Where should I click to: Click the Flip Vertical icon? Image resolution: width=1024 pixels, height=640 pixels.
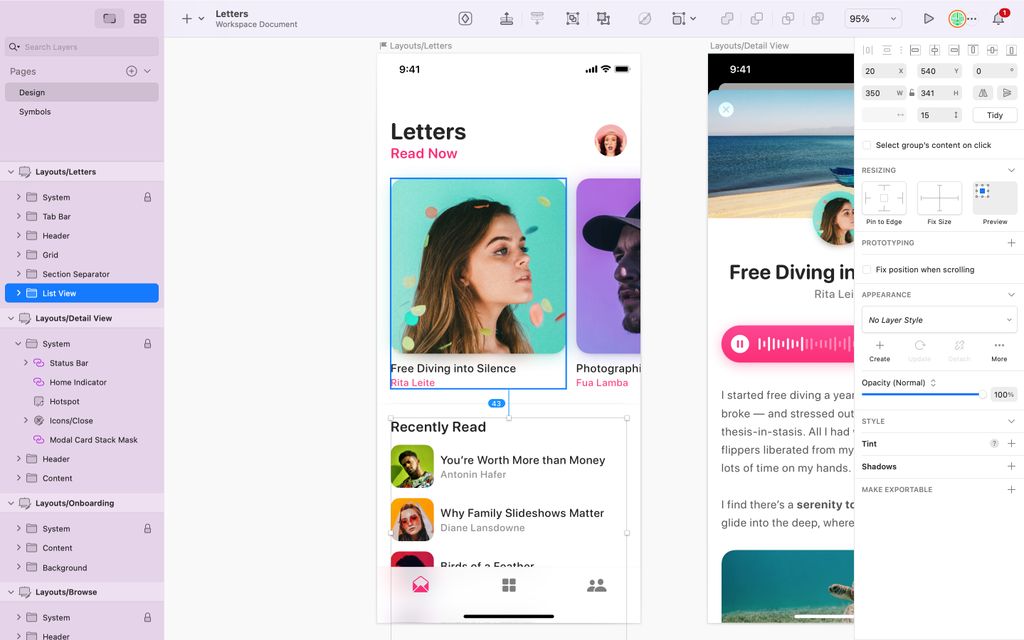point(1007,93)
